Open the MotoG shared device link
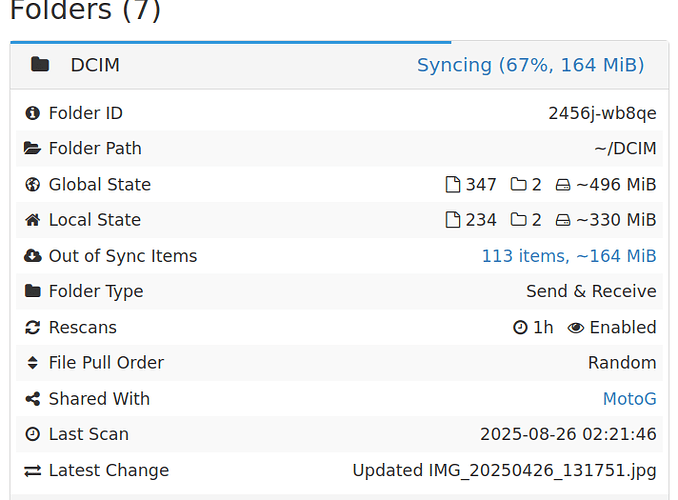The image size is (678, 500). pyautogui.click(x=629, y=399)
